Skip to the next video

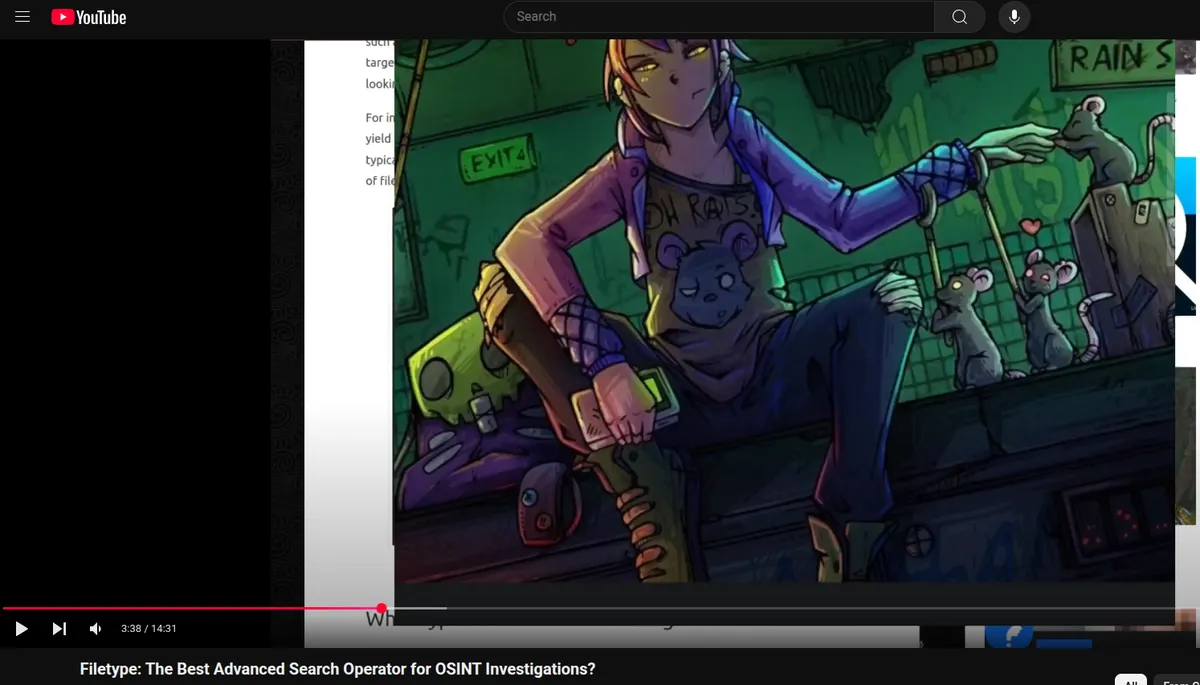pos(59,628)
